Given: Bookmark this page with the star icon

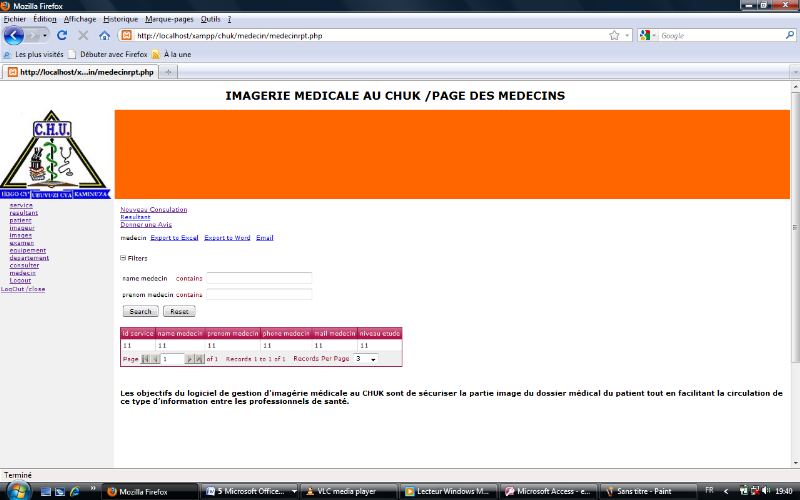Looking at the screenshot, I should (614, 35).
